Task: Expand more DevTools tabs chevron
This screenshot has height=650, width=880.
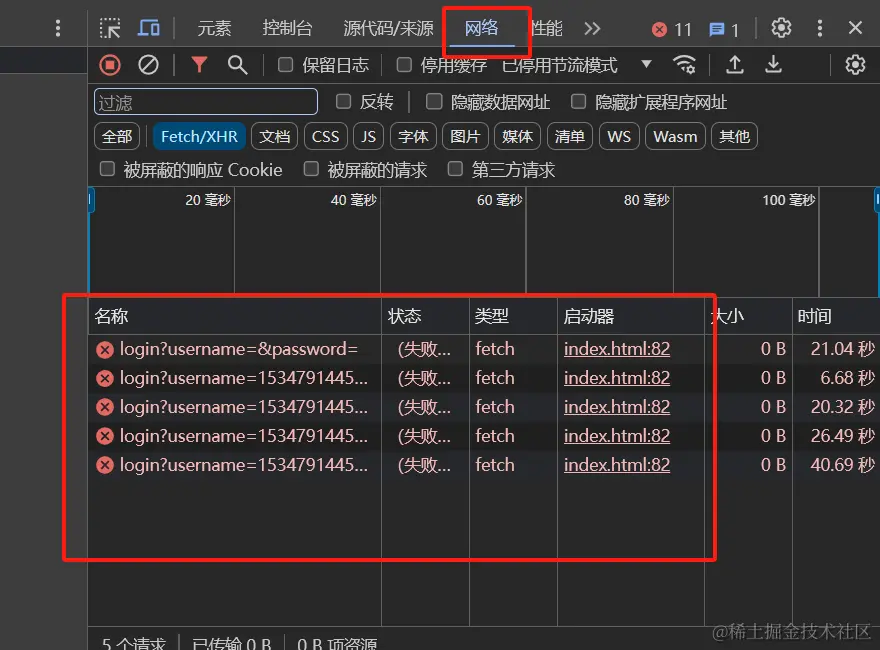Action: 592,28
